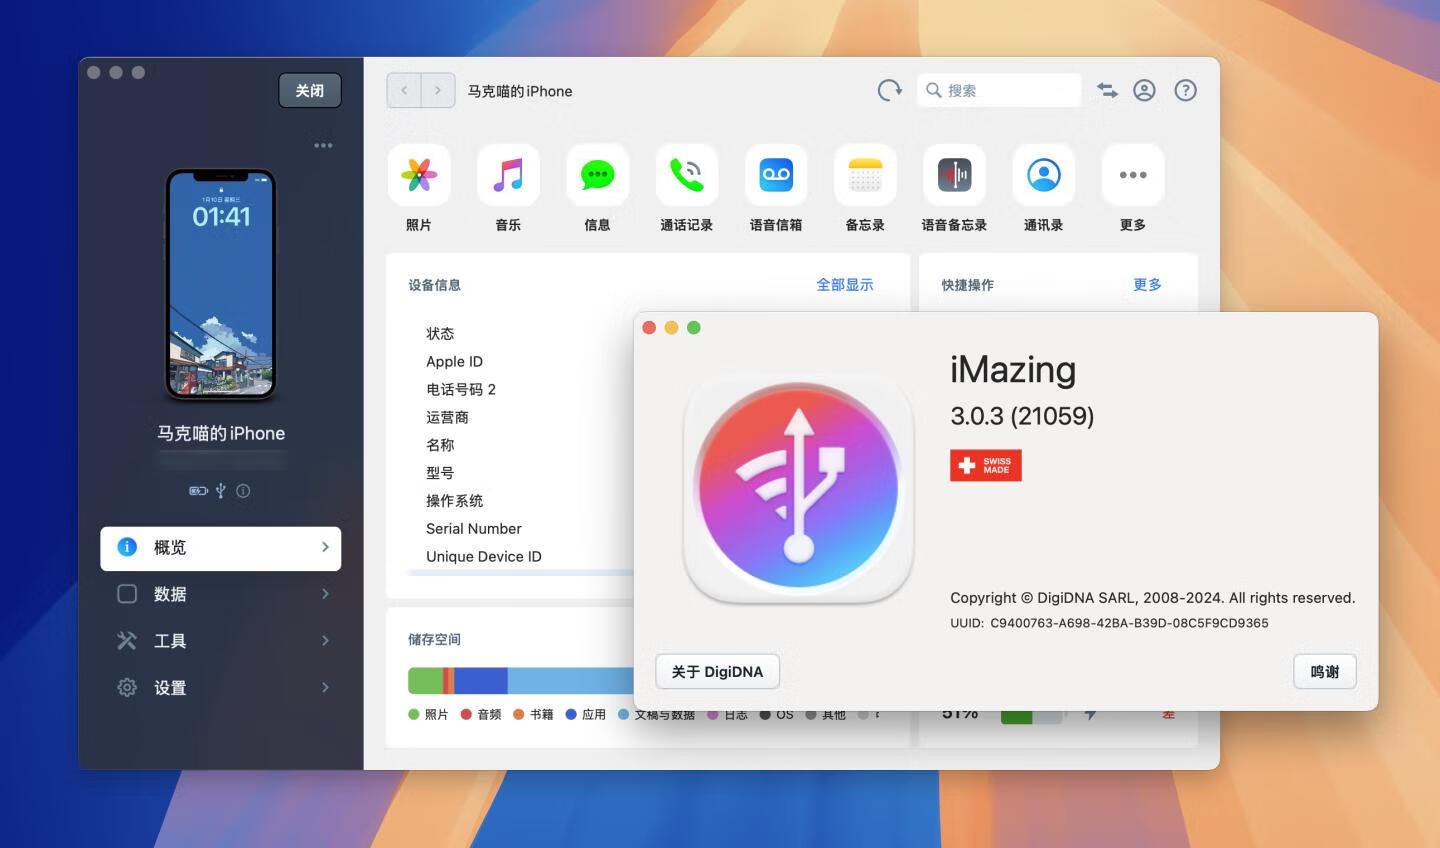Click the USB connection icon under device name
This screenshot has height=848, width=1440.
pyautogui.click(x=220, y=491)
